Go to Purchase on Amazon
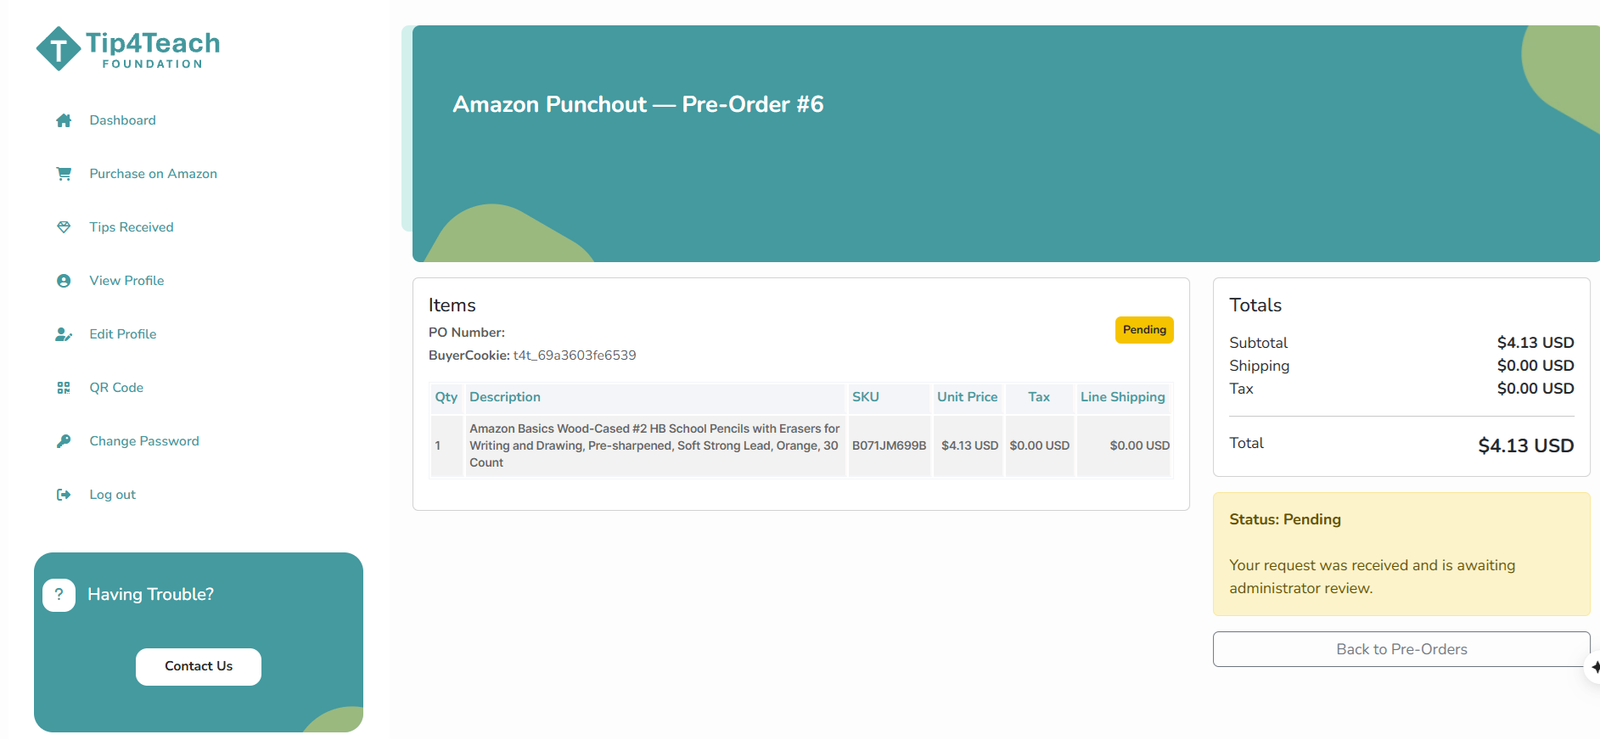This screenshot has width=1600, height=739. [153, 174]
